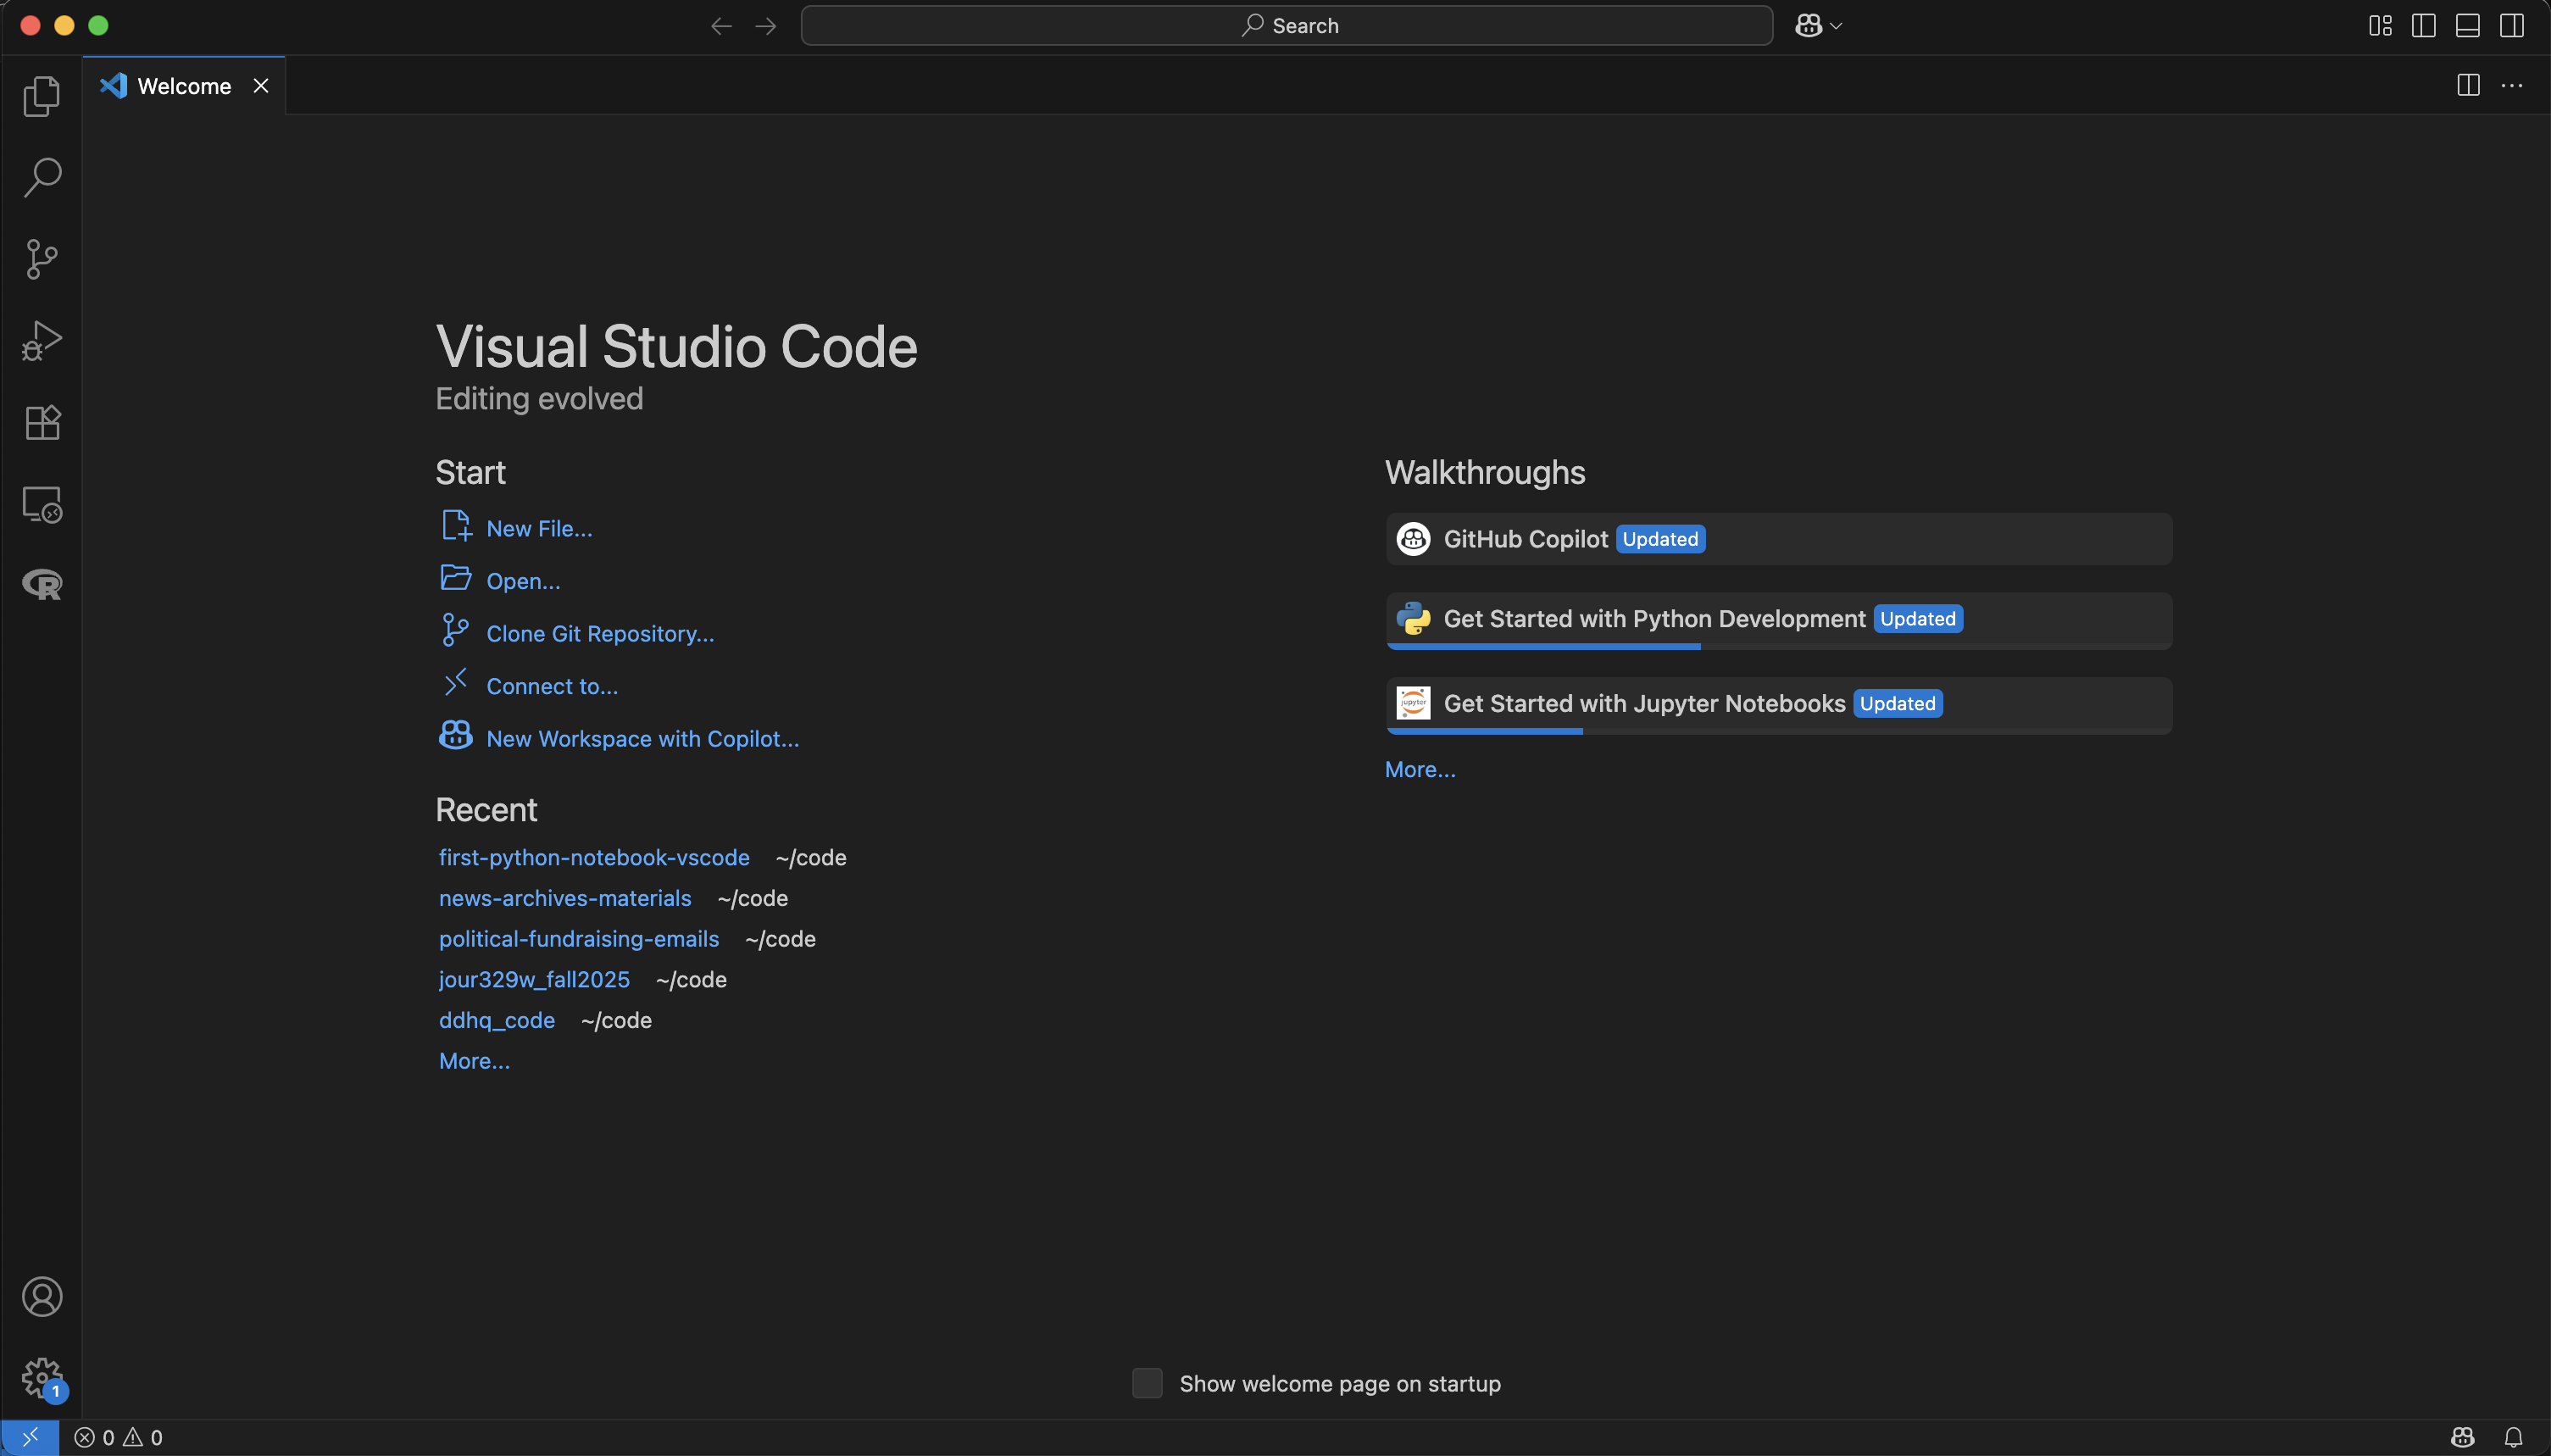Open recent first-python-notebook-vscode folder

tap(594, 858)
